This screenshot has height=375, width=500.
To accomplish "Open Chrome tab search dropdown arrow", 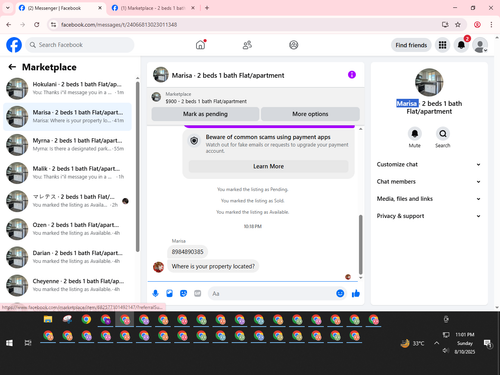I will [8, 8].
